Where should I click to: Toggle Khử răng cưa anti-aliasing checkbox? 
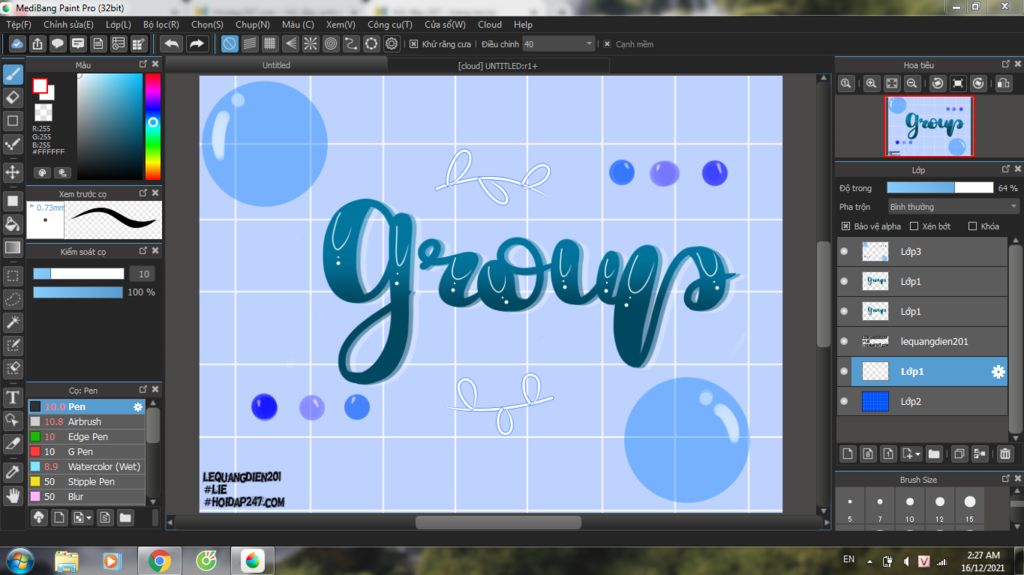(x=413, y=44)
